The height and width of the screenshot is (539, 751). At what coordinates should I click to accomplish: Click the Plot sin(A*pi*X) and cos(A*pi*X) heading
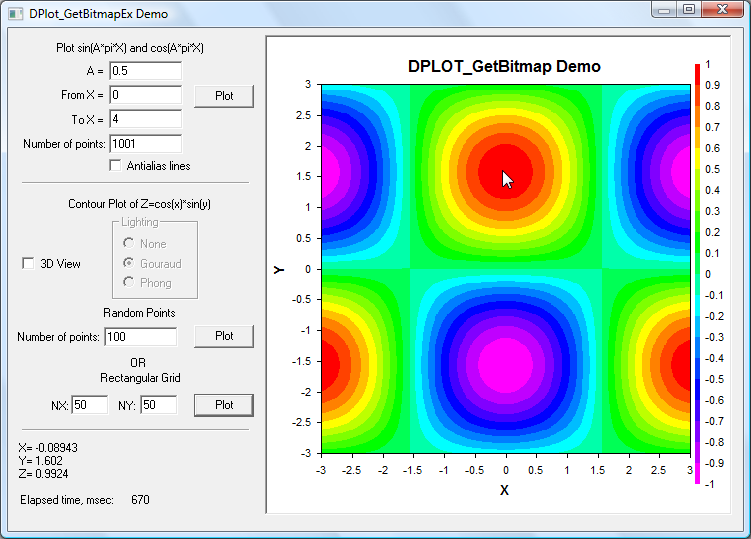pos(130,48)
